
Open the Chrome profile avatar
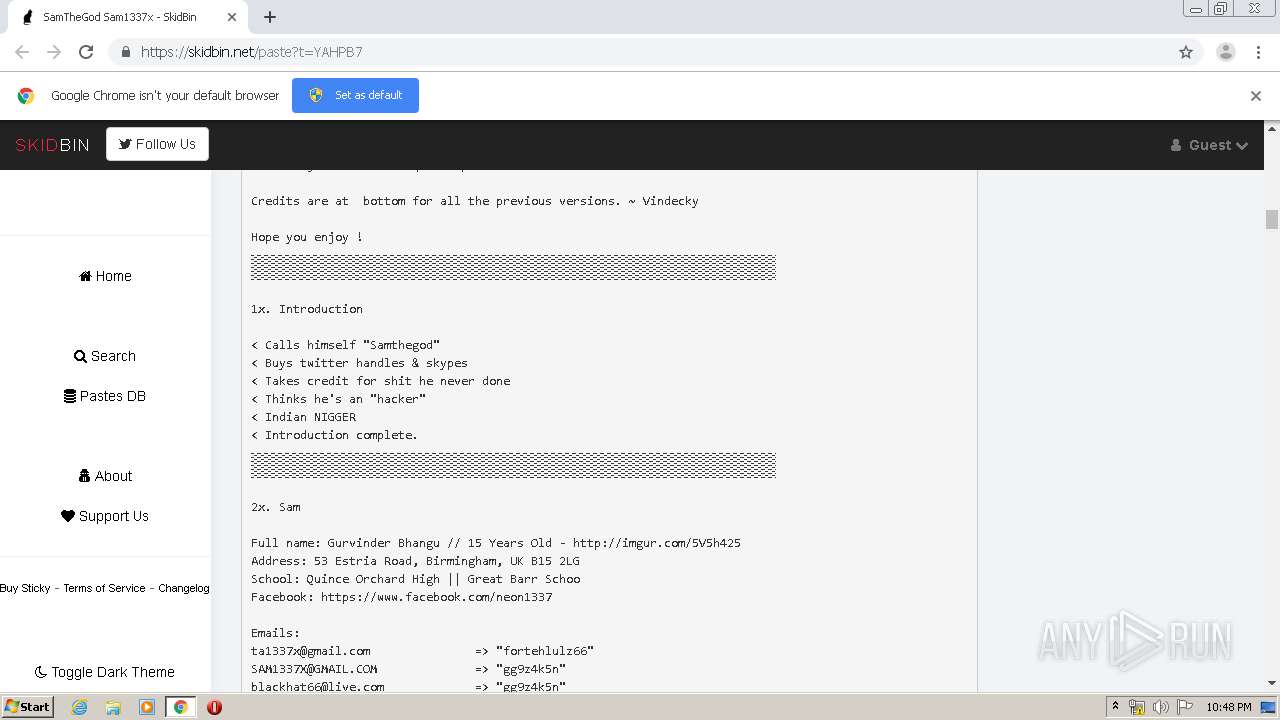click(1226, 52)
